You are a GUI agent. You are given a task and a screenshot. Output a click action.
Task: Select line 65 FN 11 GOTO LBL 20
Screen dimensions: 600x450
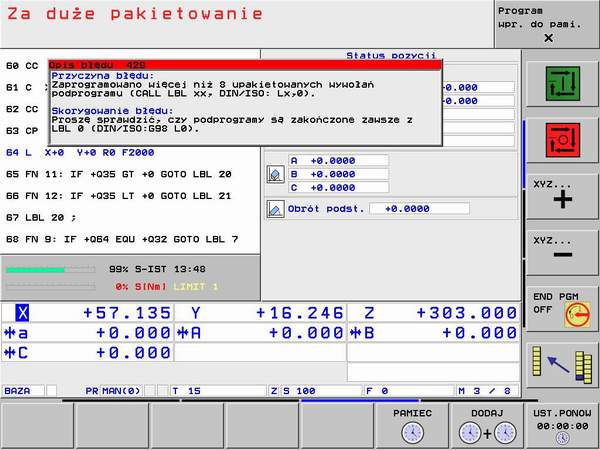(119, 174)
